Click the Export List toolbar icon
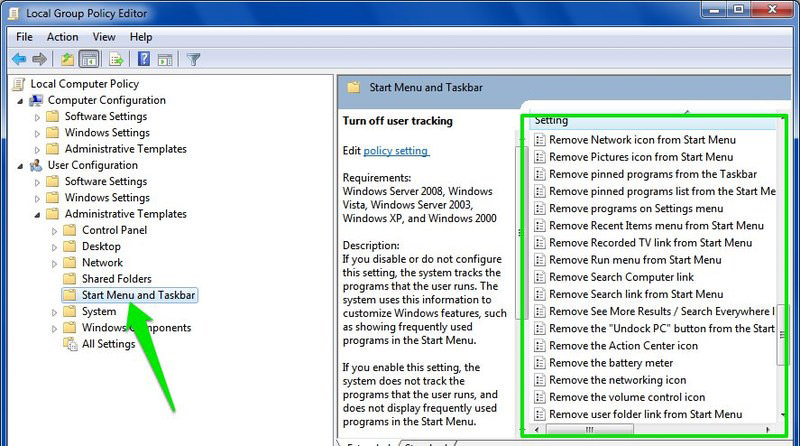This screenshot has height=446, width=800. coord(116,60)
